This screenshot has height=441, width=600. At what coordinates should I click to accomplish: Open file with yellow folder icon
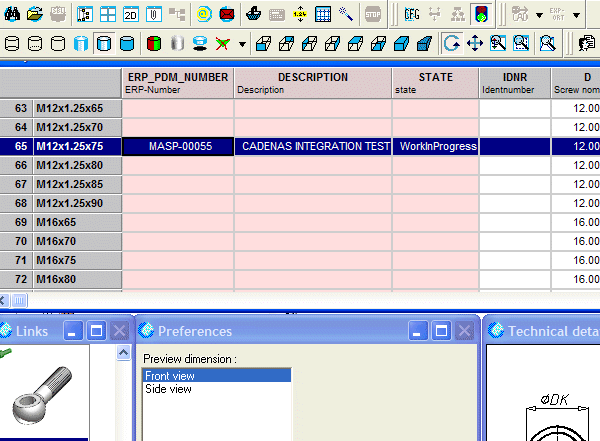[35, 14]
